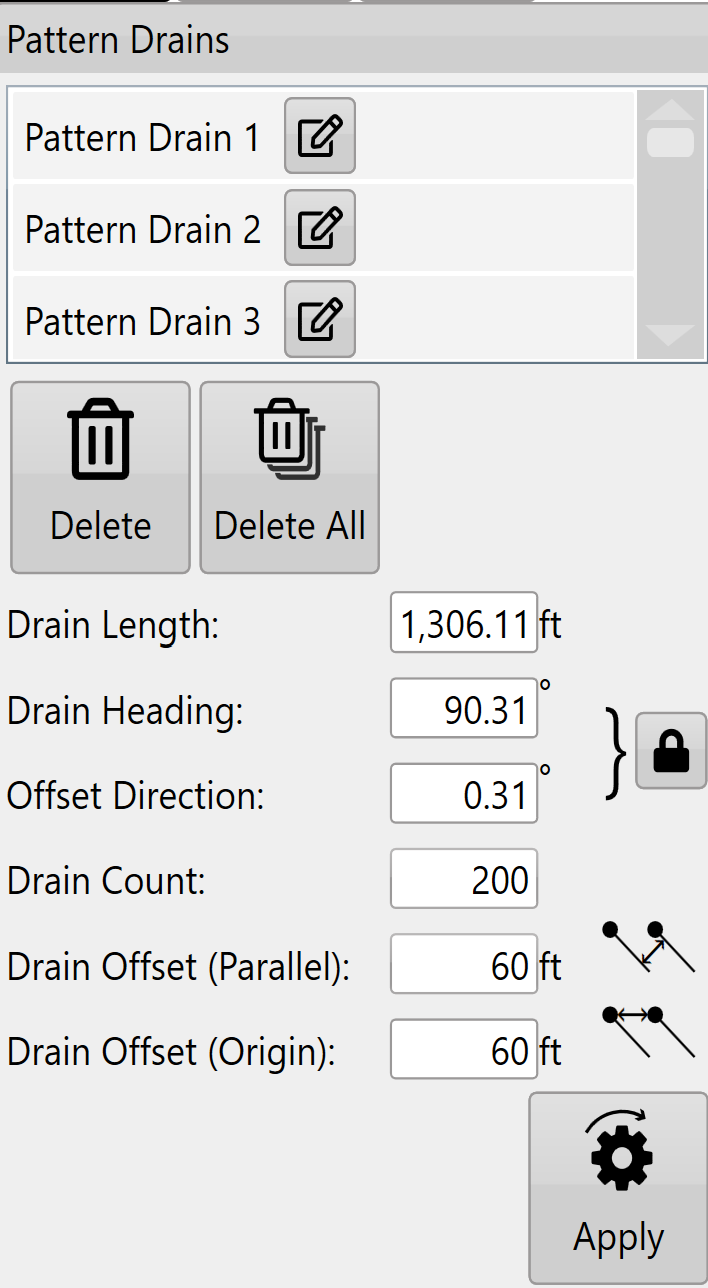This screenshot has width=708, height=1288.
Task: Delete the selected pattern drain
Action: (x=100, y=477)
